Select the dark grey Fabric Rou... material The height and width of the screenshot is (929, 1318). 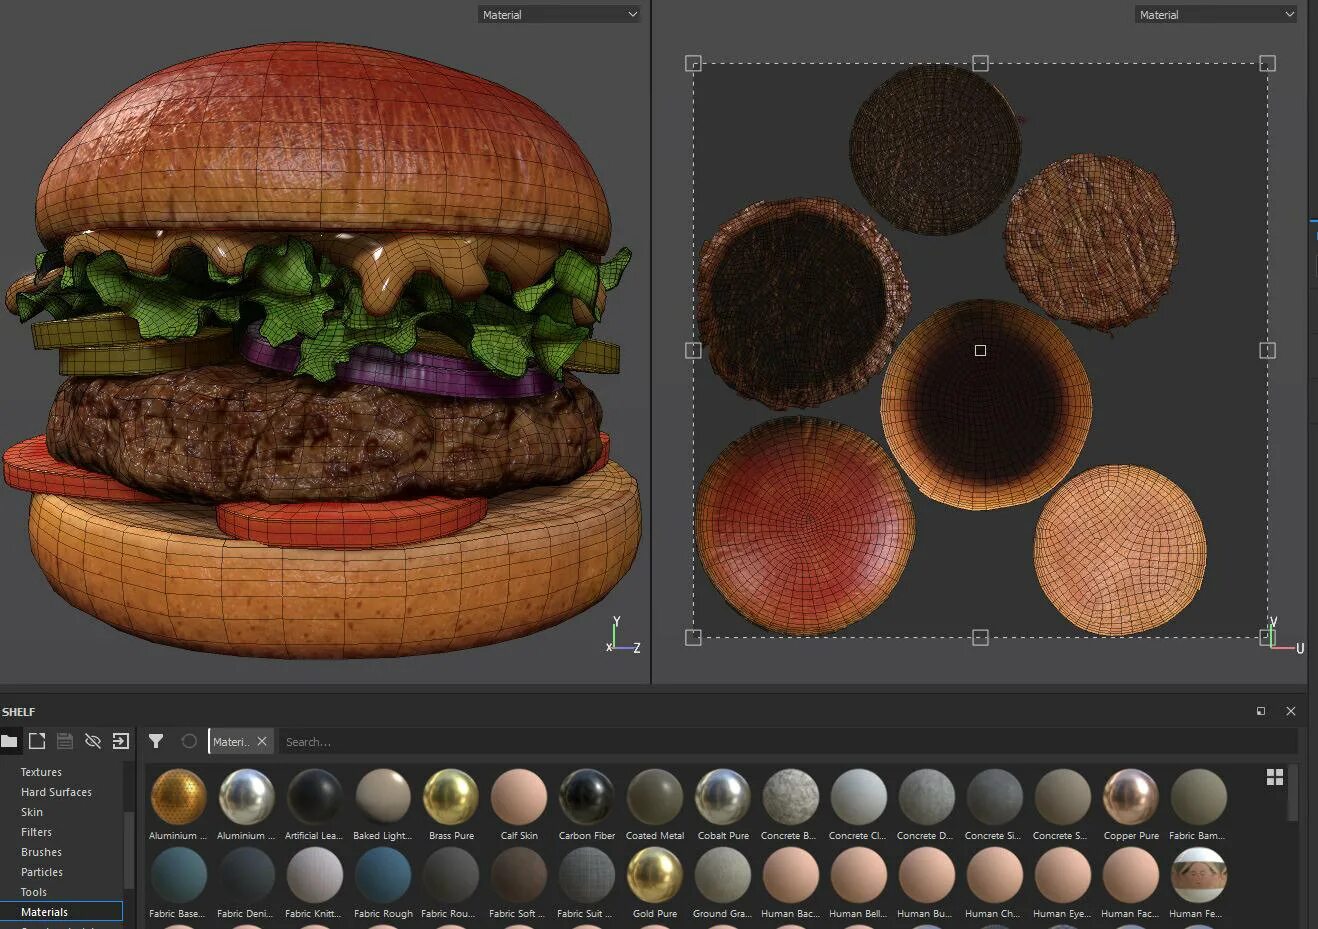(451, 875)
